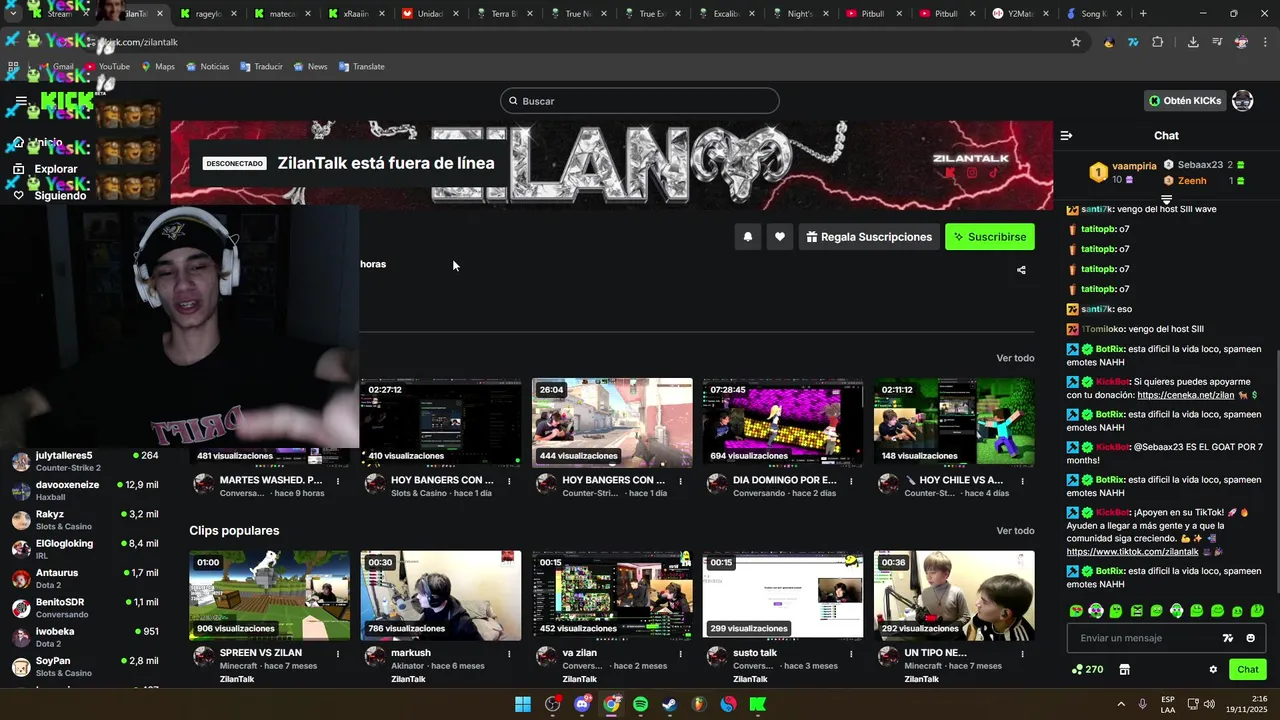The height and width of the screenshot is (720, 1280).
Task: Collapse the chat panel with the arrow icon
Action: (1066, 135)
